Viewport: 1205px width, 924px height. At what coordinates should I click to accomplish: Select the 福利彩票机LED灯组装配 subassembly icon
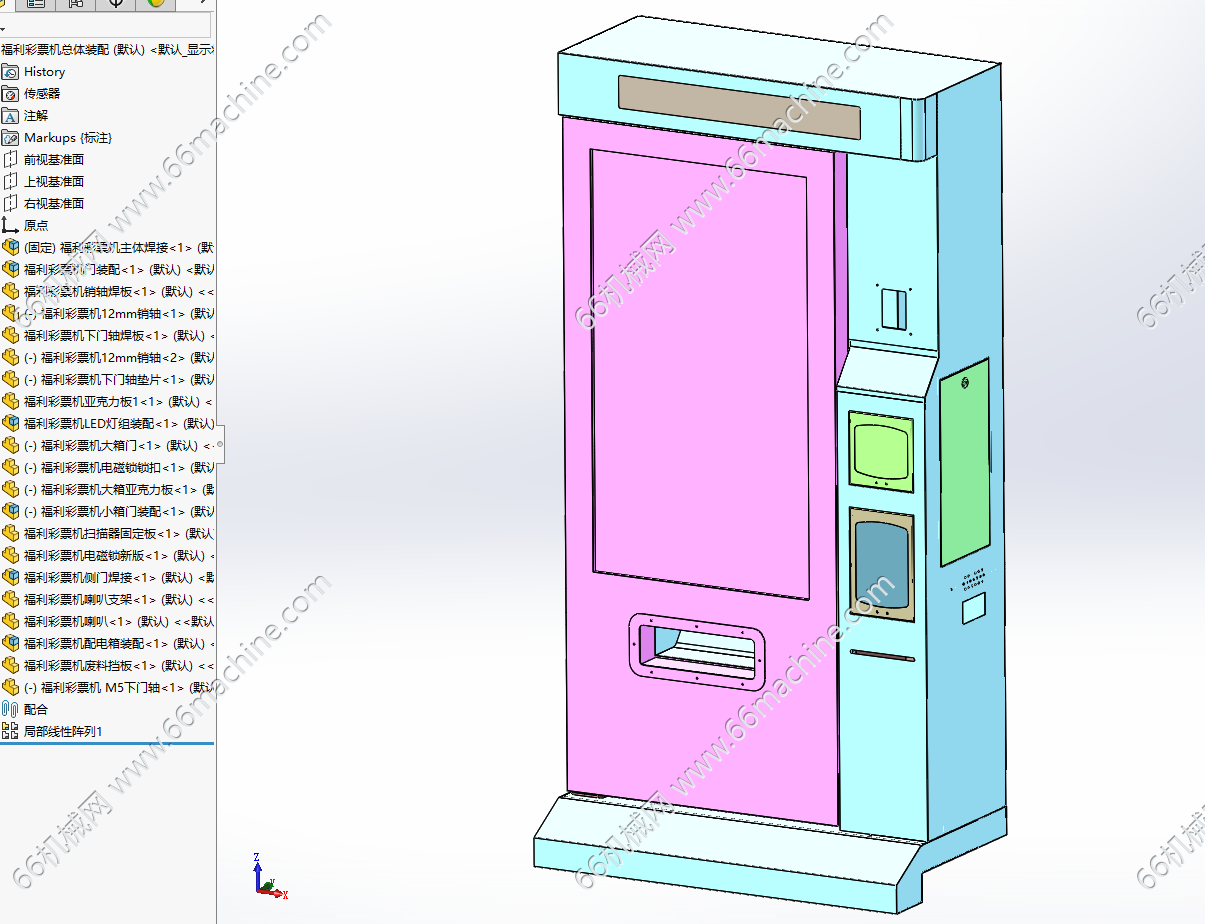[x=10, y=424]
